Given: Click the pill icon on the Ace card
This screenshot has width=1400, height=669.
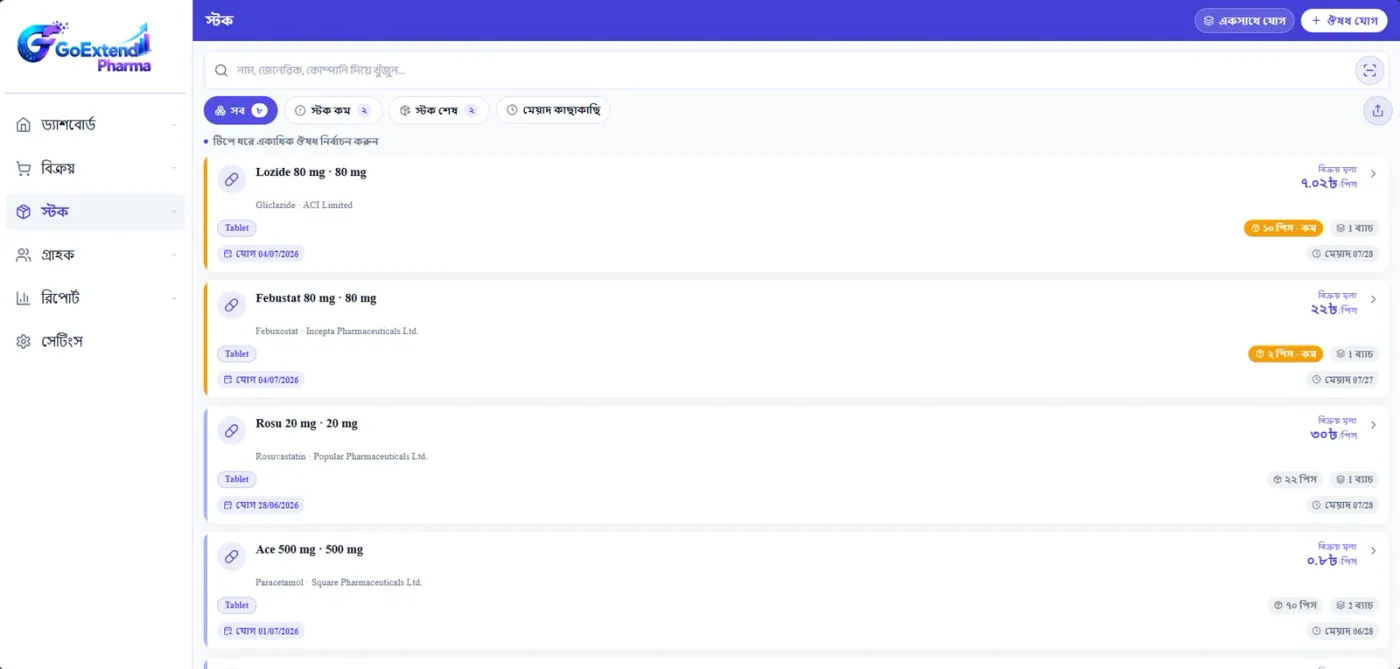Looking at the screenshot, I should coord(231,556).
